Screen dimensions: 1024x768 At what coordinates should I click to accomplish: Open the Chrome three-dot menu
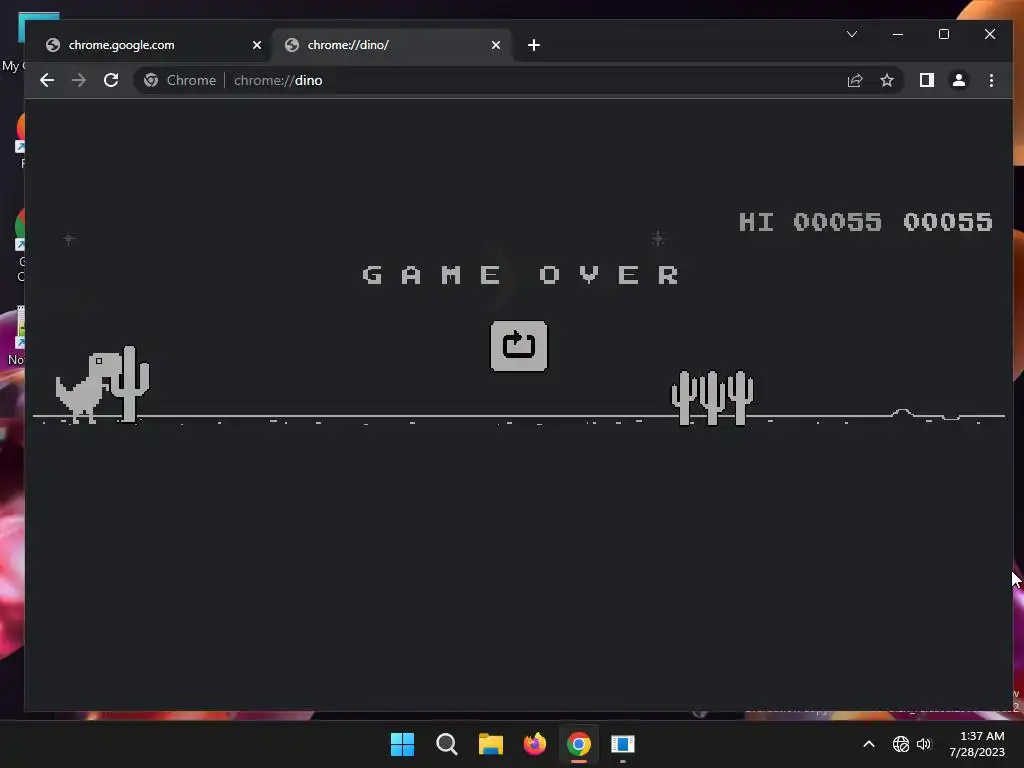pyautogui.click(x=991, y=80)
